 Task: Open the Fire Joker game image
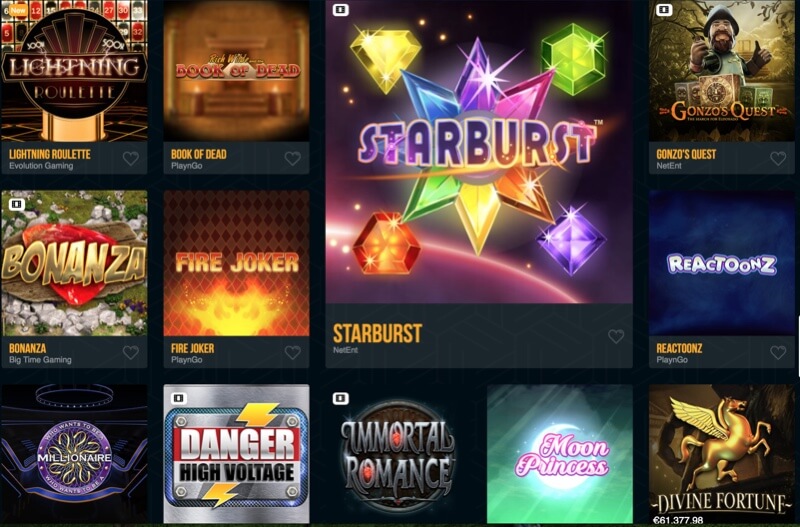pyautogui.click(x=236, y=263)
